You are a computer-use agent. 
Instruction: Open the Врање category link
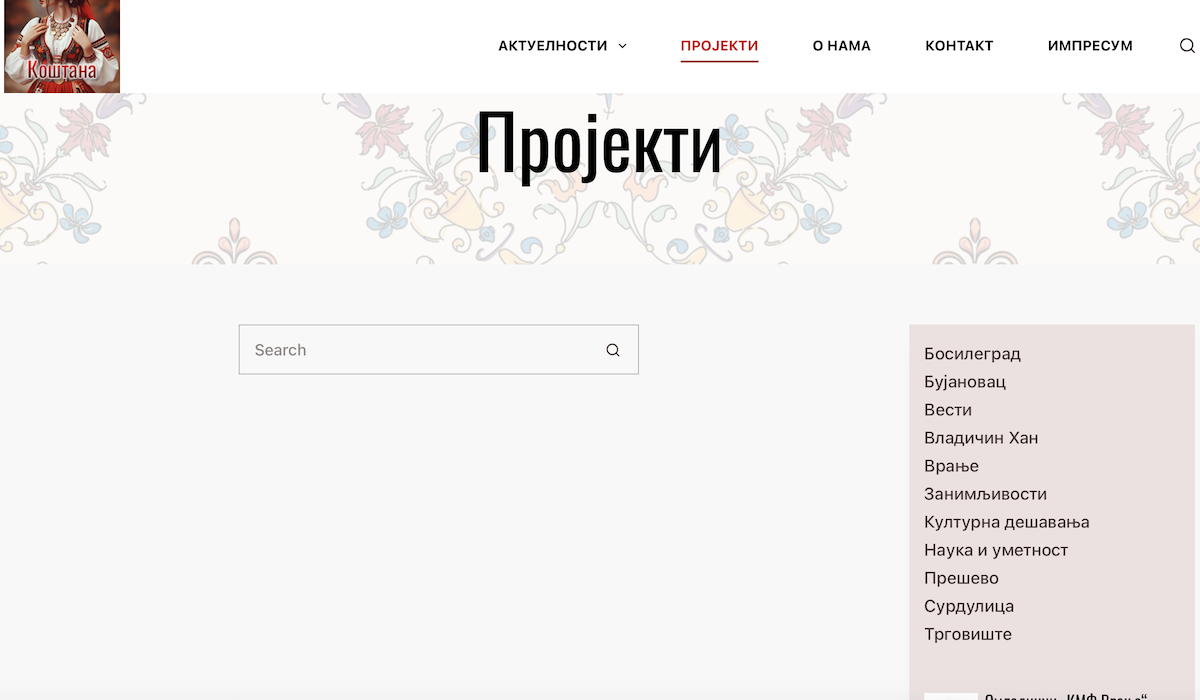(x=951, y=466)
